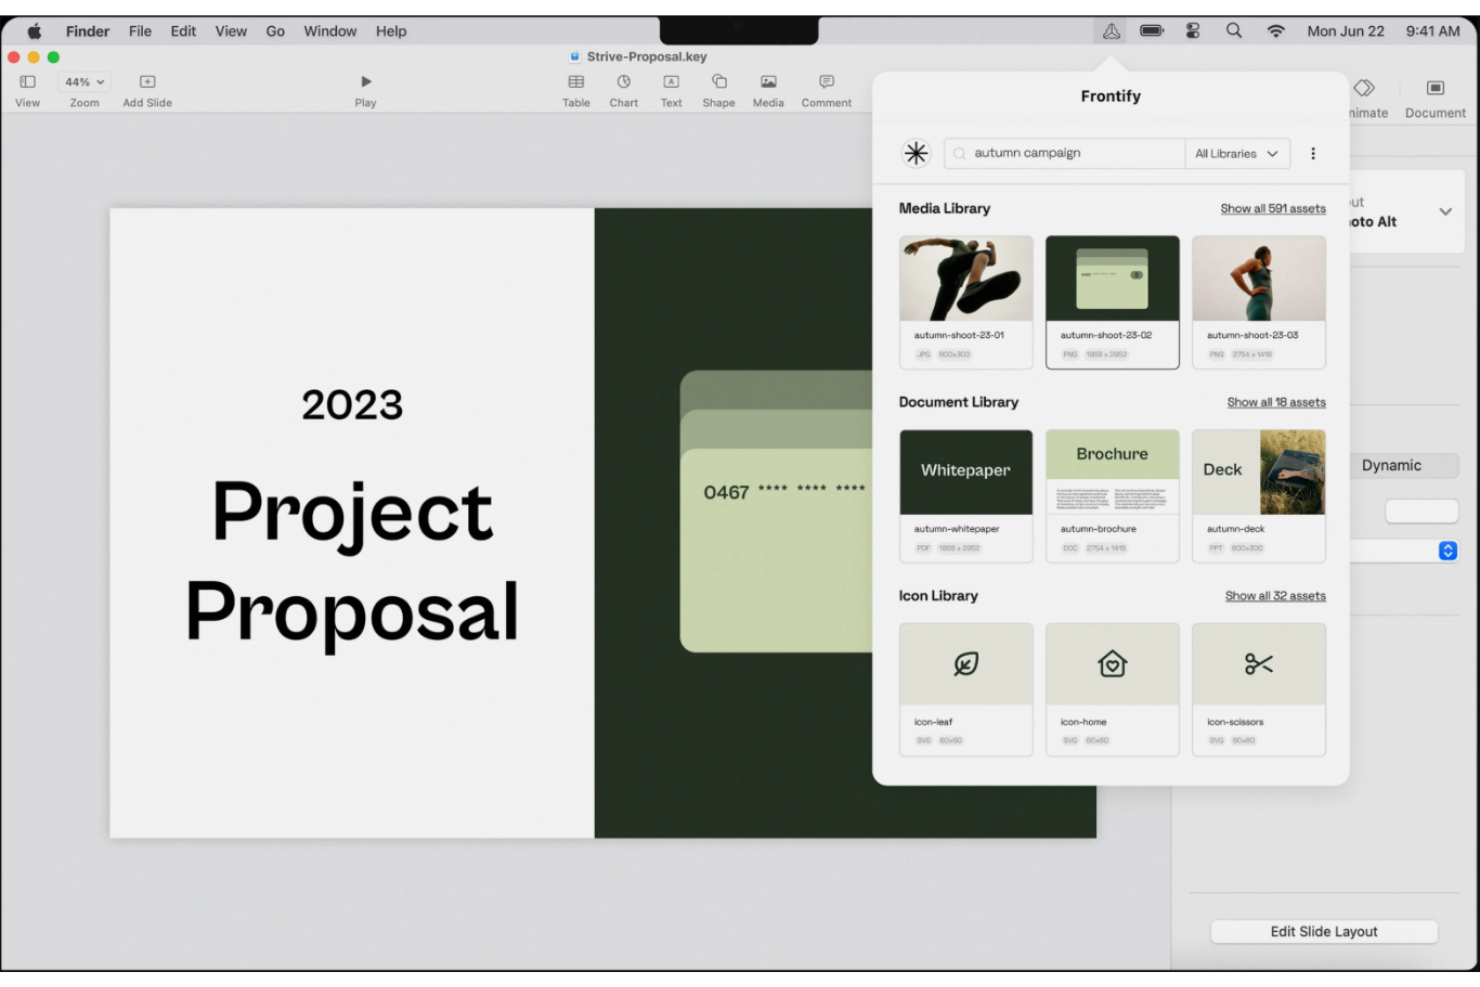Click the Frontify asterisk logo icon

(916, 153)
